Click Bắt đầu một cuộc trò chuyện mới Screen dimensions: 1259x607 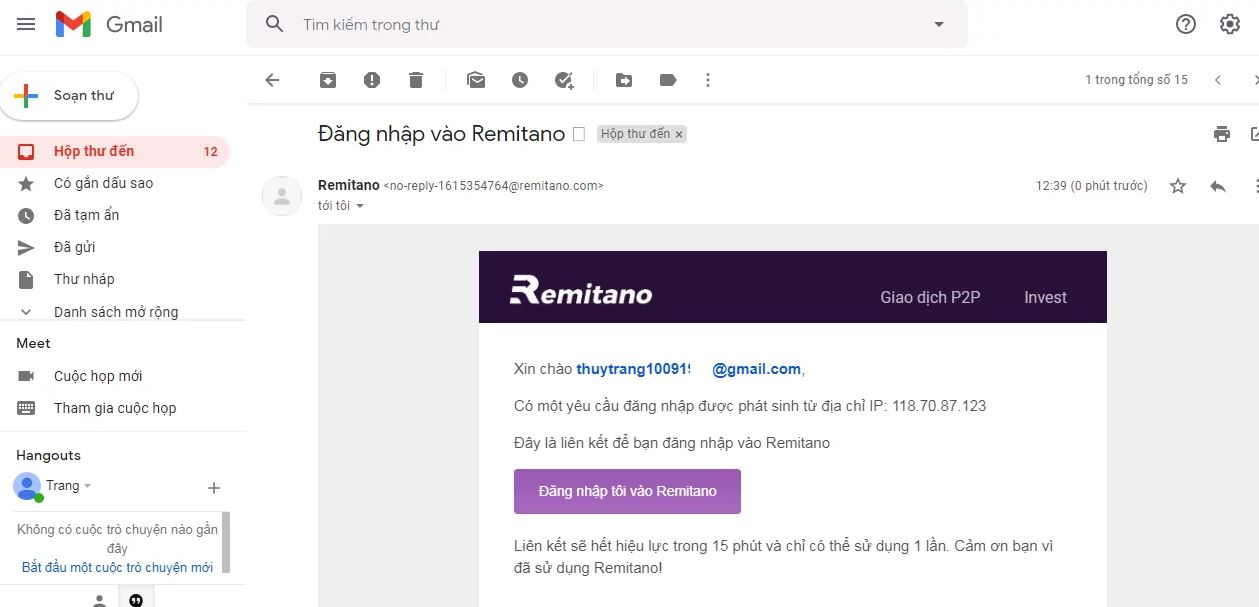(117, 567)
